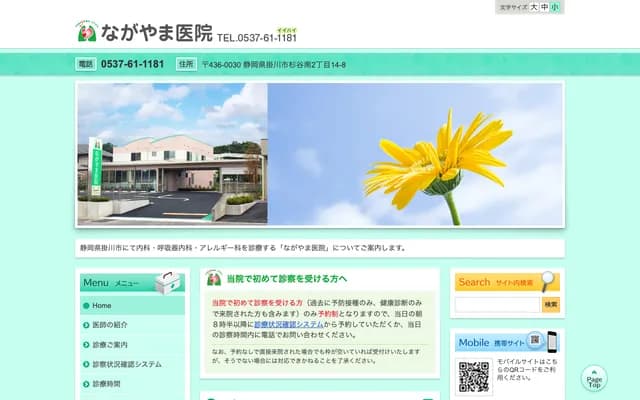
Task: Click the Search サイト内検索 header
Action: 507,282
